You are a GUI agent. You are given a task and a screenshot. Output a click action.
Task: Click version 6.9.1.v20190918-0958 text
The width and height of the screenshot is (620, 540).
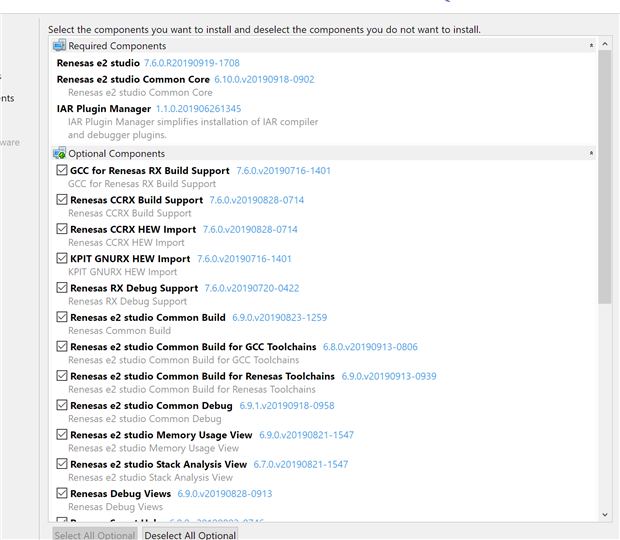click(287, 406)
